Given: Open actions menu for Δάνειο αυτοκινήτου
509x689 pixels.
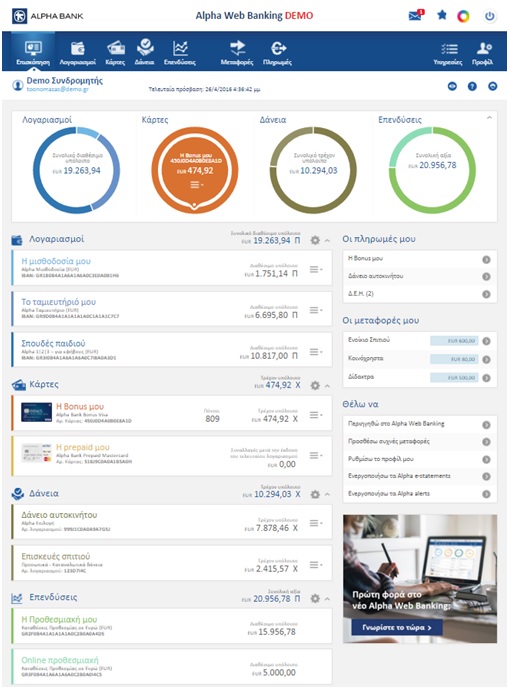Looking at the screenshot, I should point(316,523).
